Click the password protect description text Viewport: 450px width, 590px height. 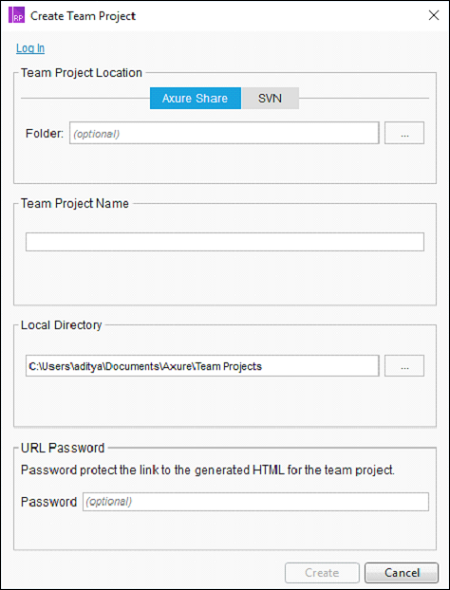(208, 470)
